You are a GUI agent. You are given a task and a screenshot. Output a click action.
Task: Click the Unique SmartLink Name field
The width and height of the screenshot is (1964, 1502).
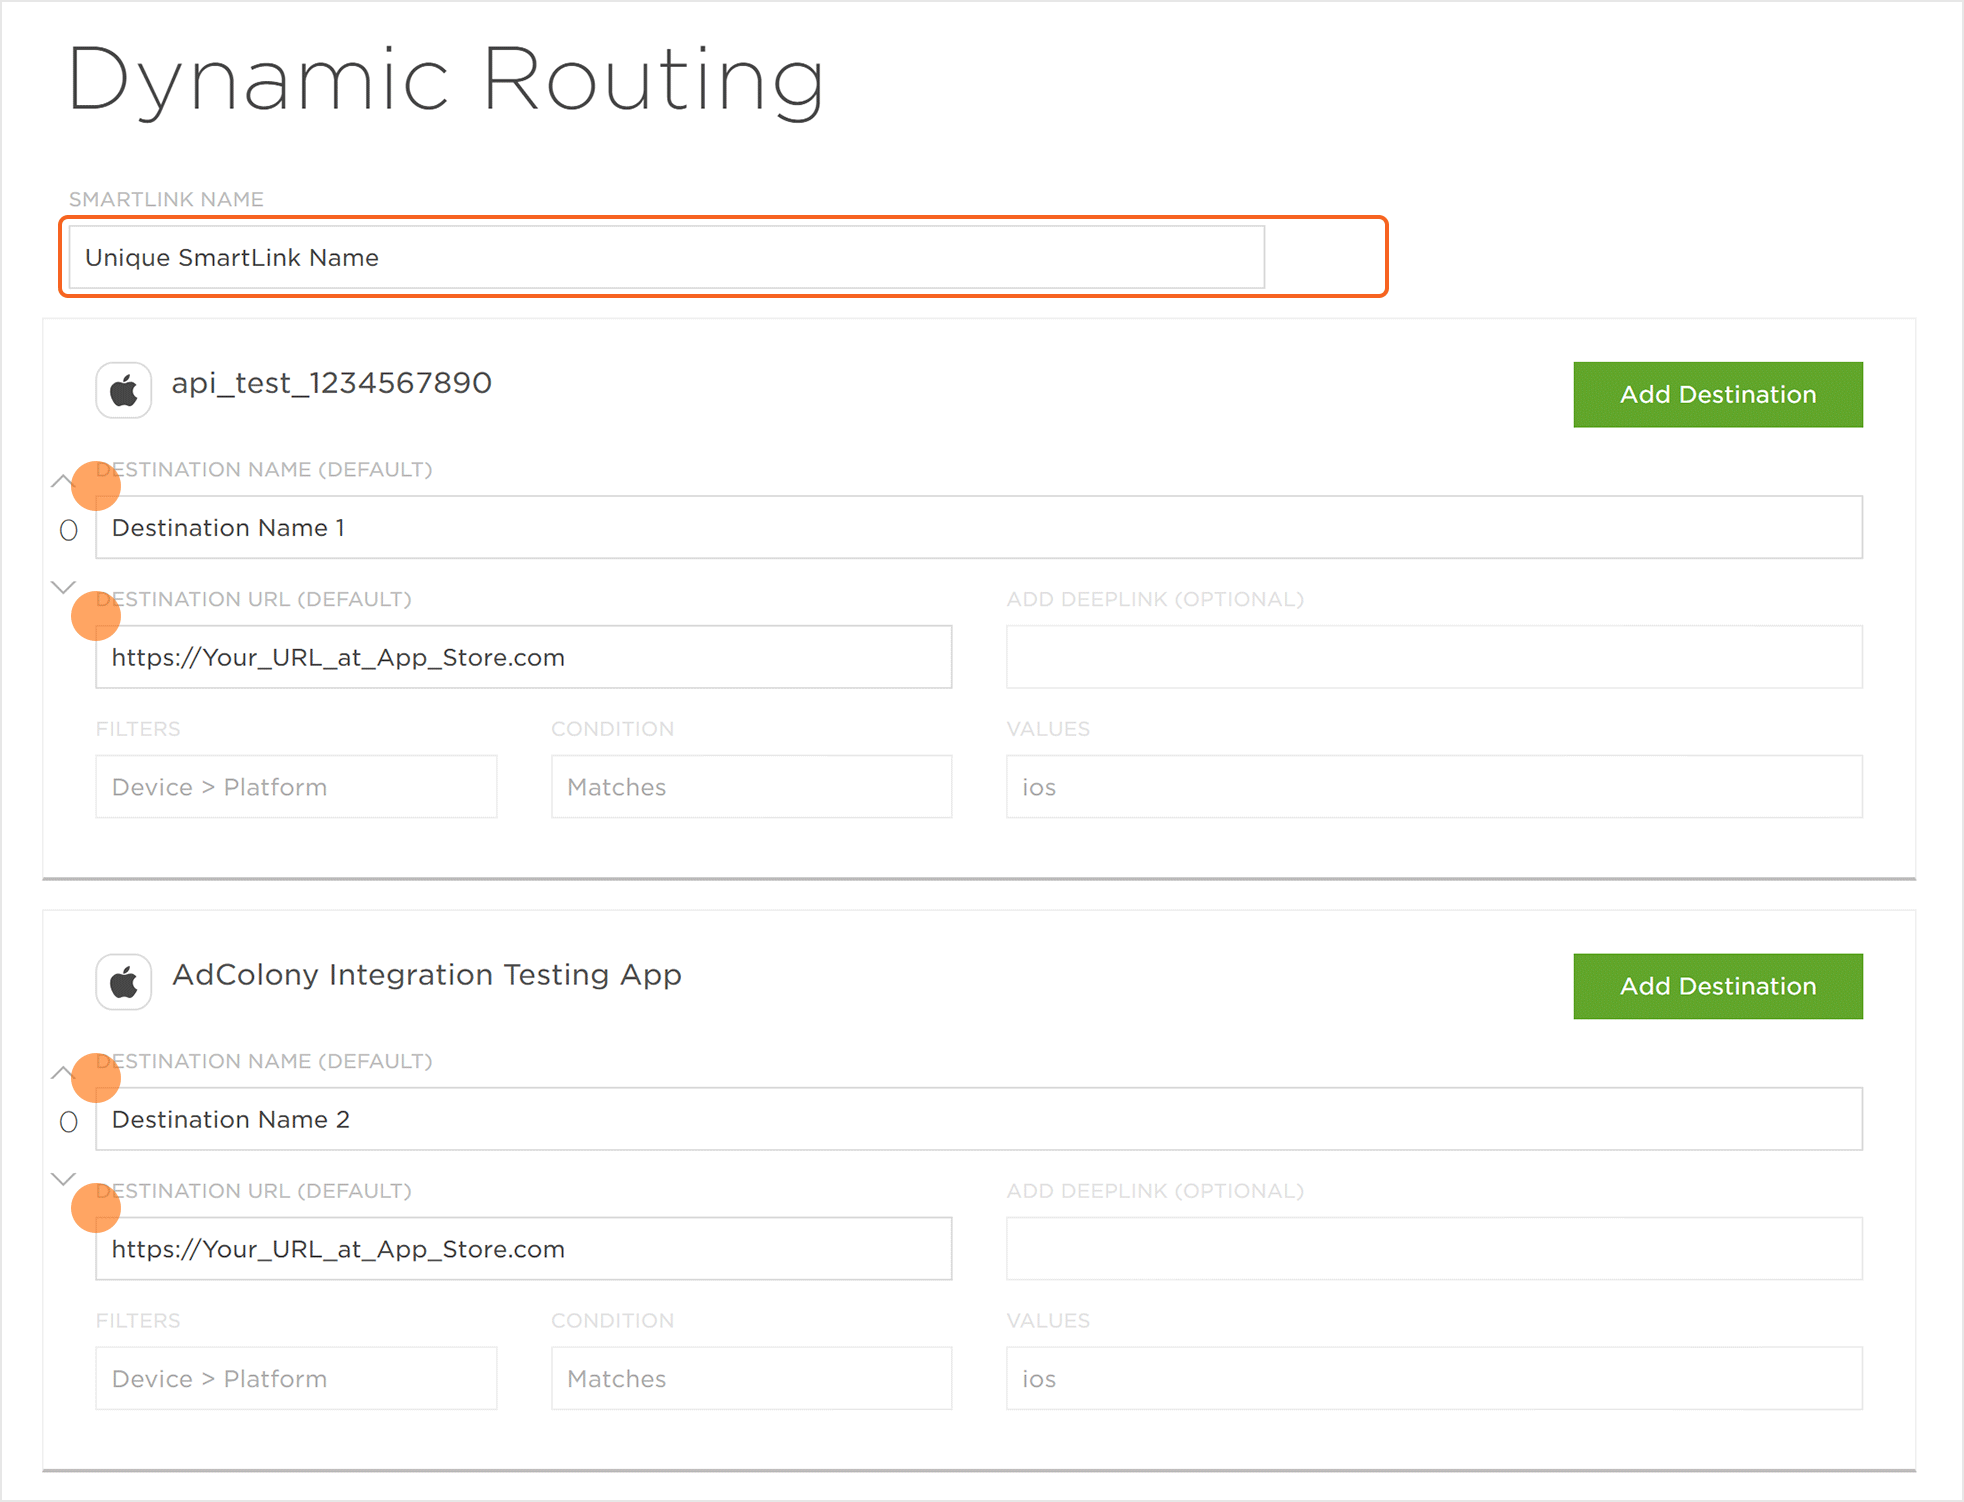(666, 258)
